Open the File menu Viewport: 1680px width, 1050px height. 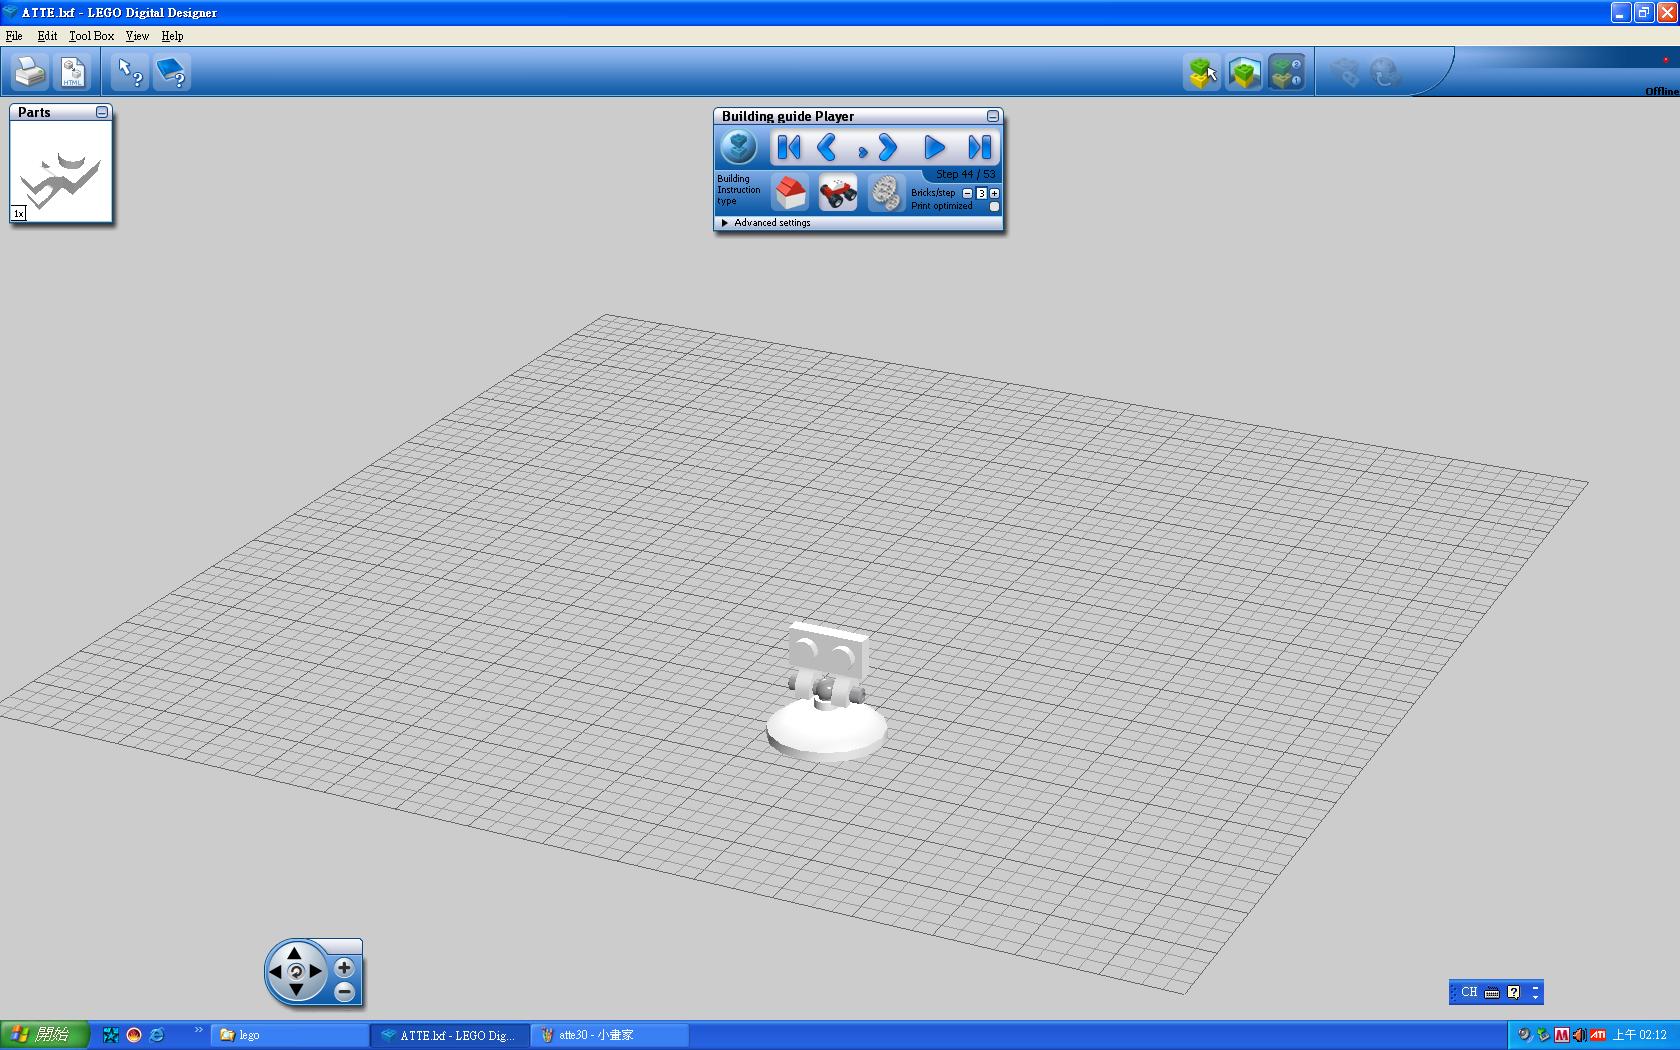(14, 36)
